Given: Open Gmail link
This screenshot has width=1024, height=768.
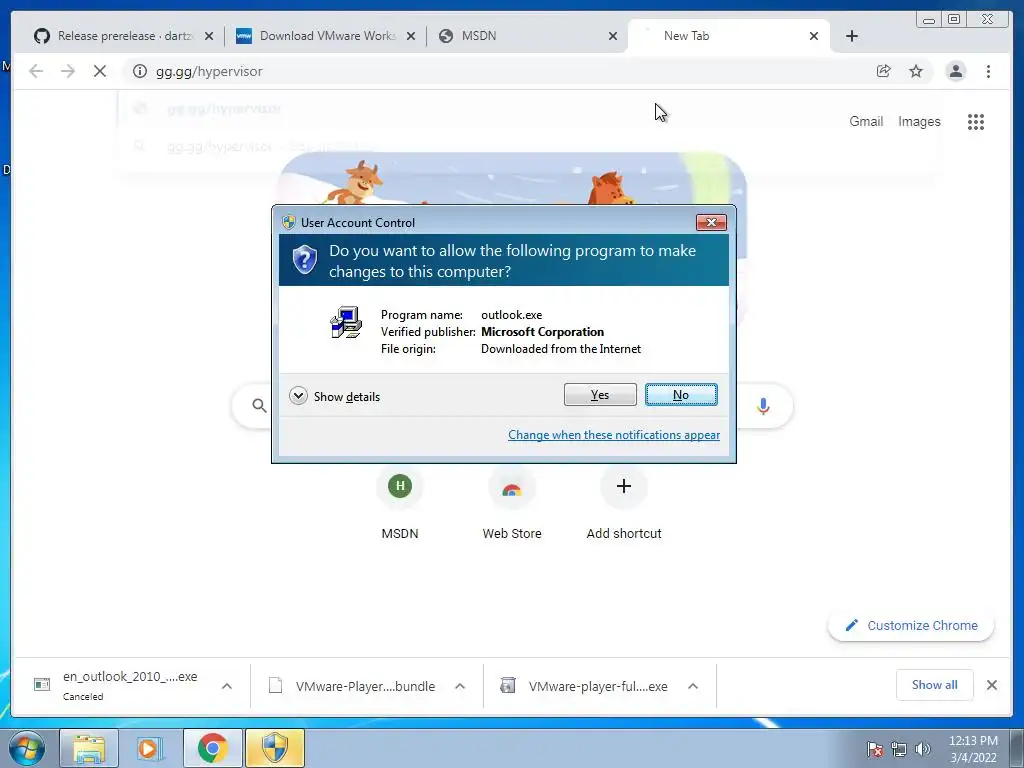Looking at the screenshot, I should (866, 121).
